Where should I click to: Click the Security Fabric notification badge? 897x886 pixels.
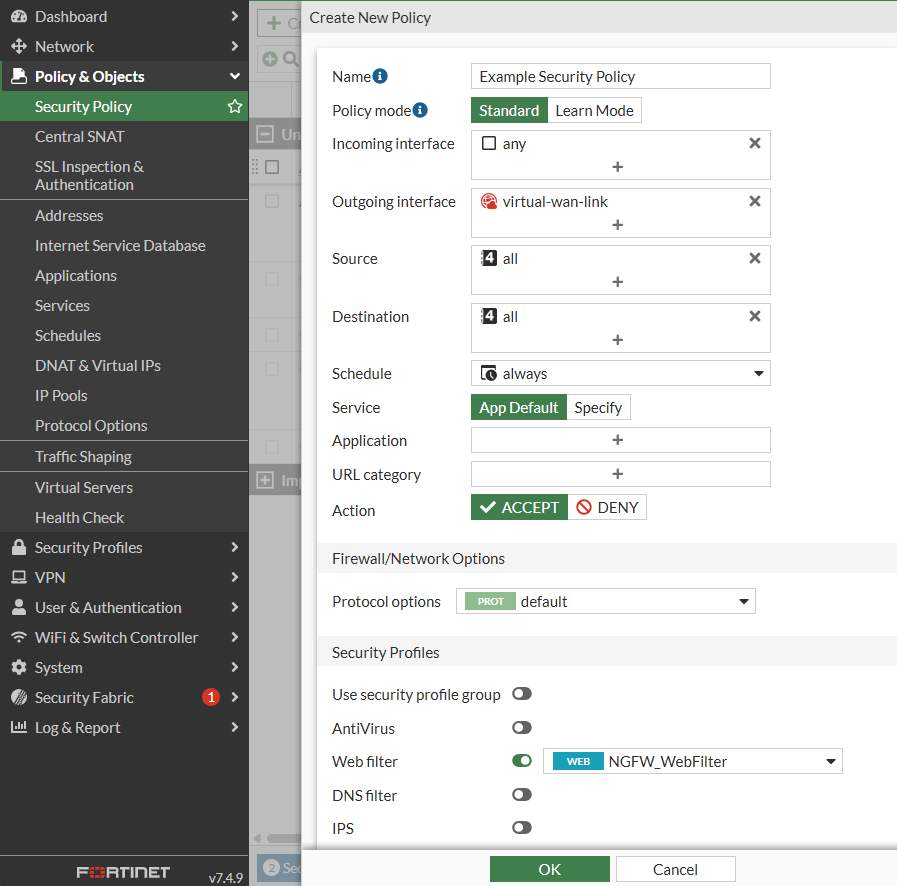tap(211, 697)
